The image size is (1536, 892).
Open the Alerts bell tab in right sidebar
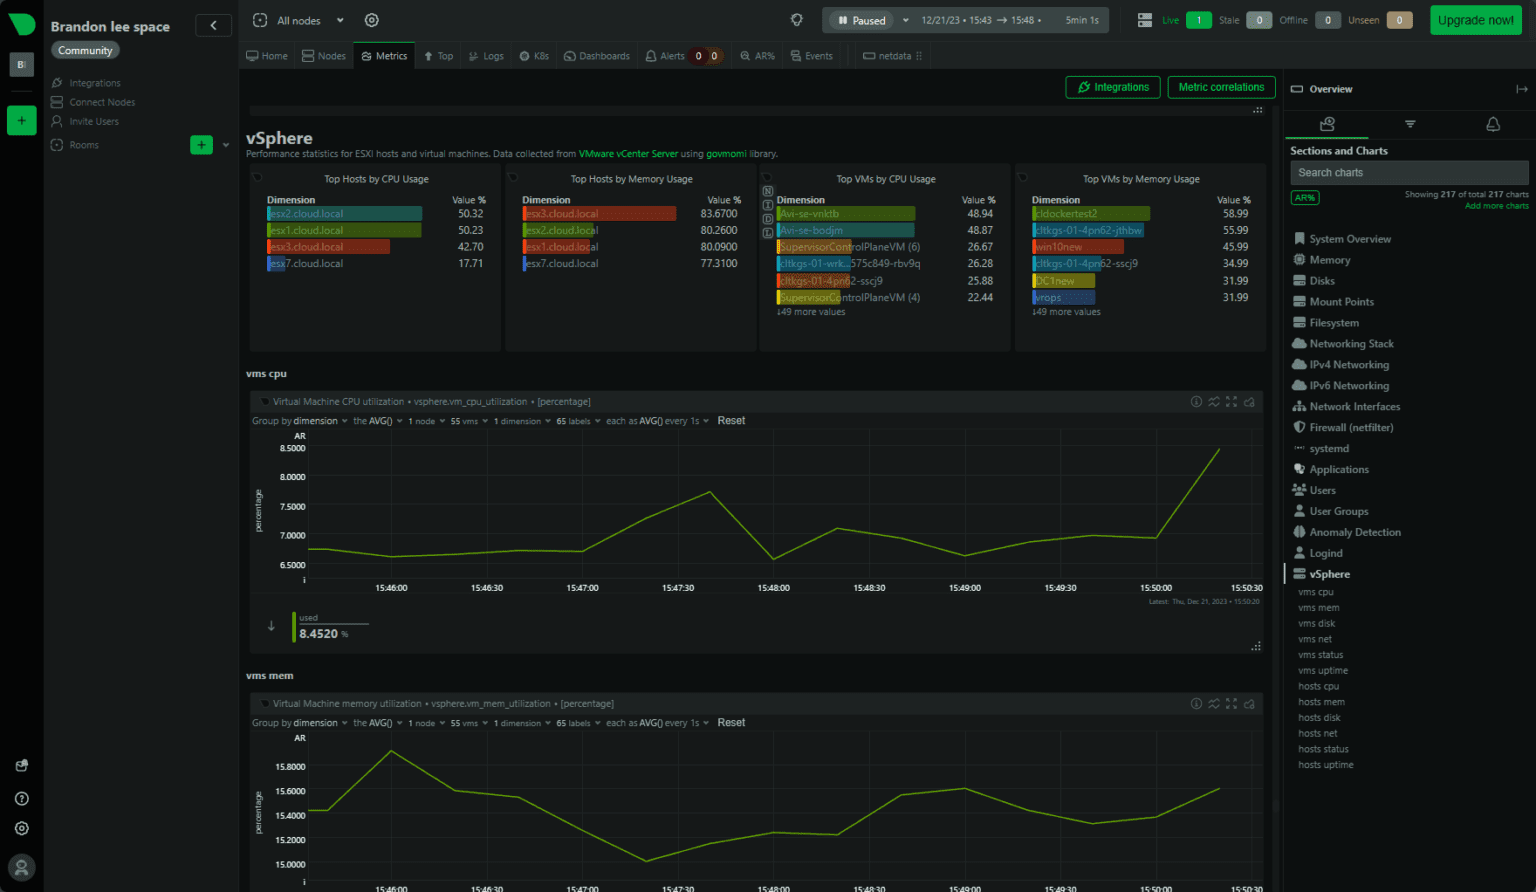(x=1492, y=124)
